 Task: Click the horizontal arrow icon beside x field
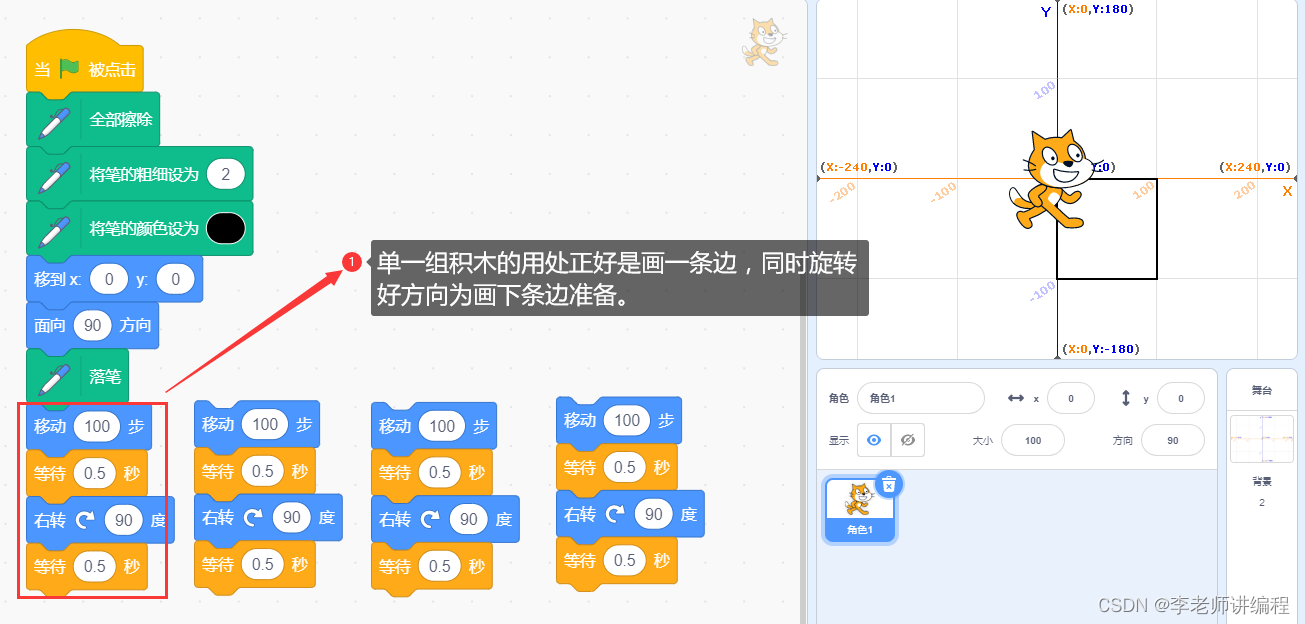(1015, 398)
